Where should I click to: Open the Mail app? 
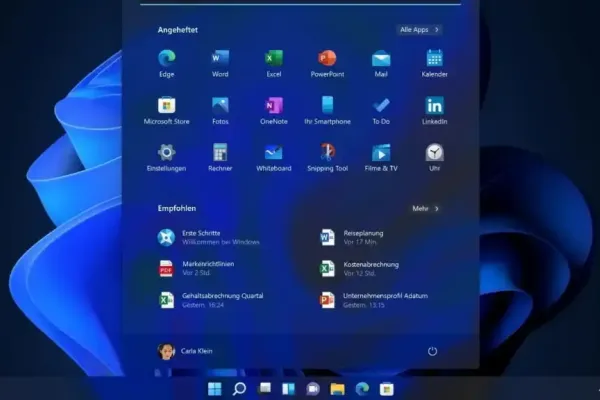(381, 64)
